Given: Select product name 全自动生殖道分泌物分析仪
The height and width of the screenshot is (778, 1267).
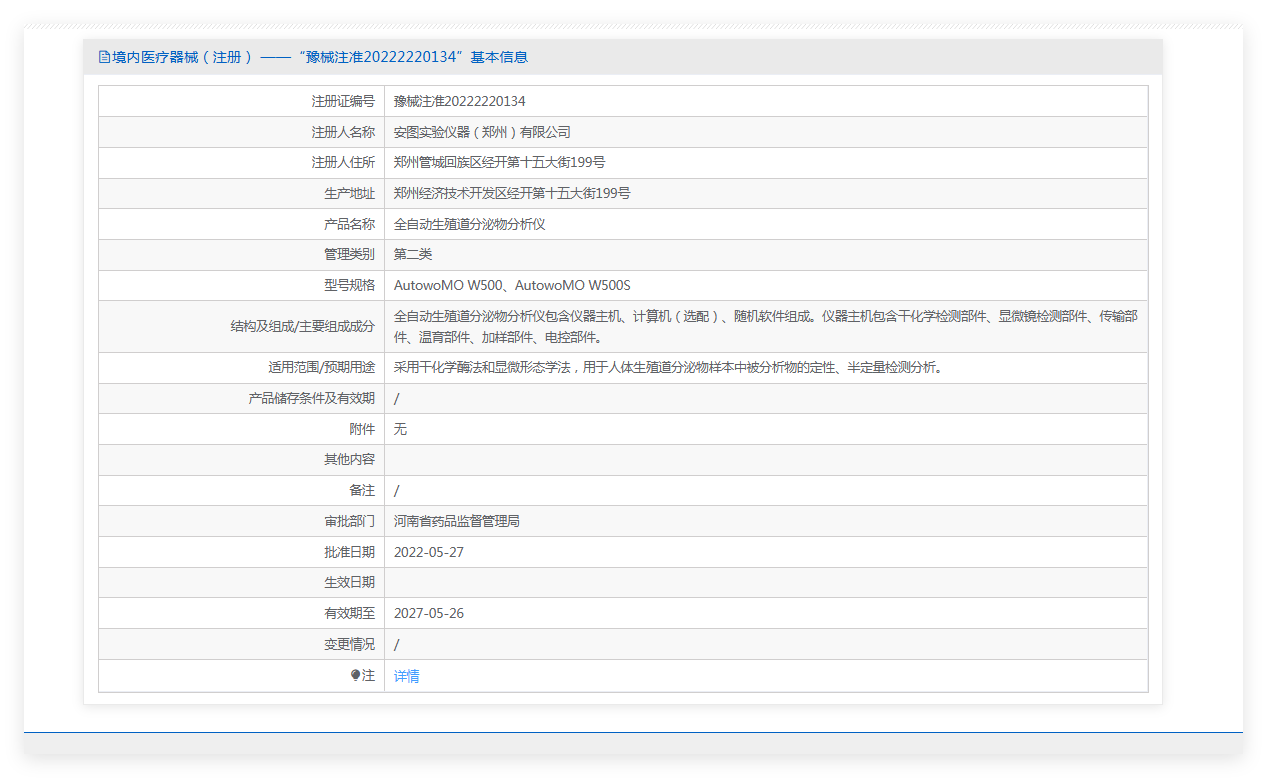Looking at the screenshot, I should 470,224.
